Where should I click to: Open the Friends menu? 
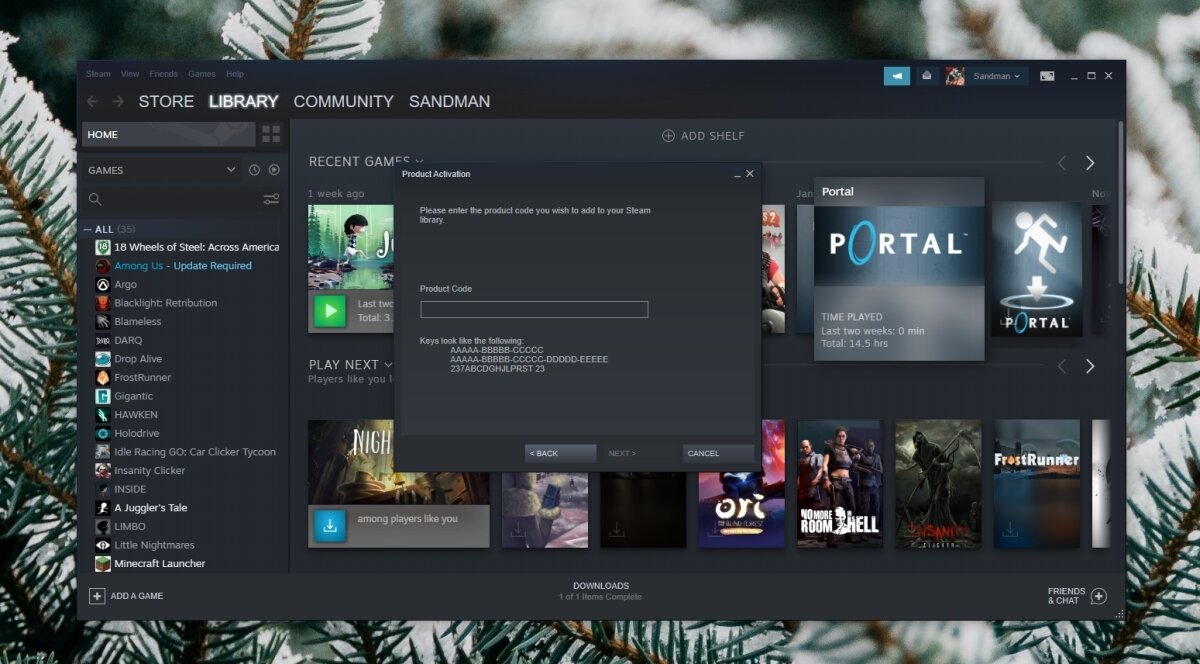point(163,73)
